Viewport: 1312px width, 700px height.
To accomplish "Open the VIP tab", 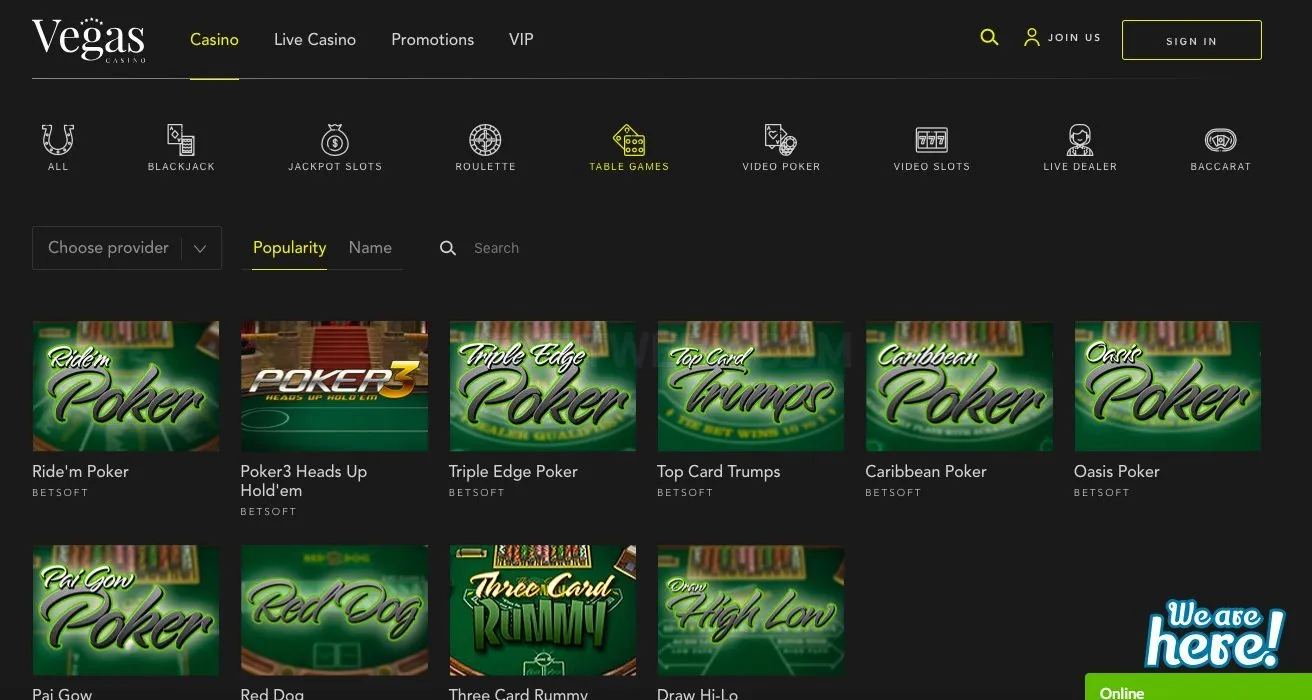I will (521, 40).
